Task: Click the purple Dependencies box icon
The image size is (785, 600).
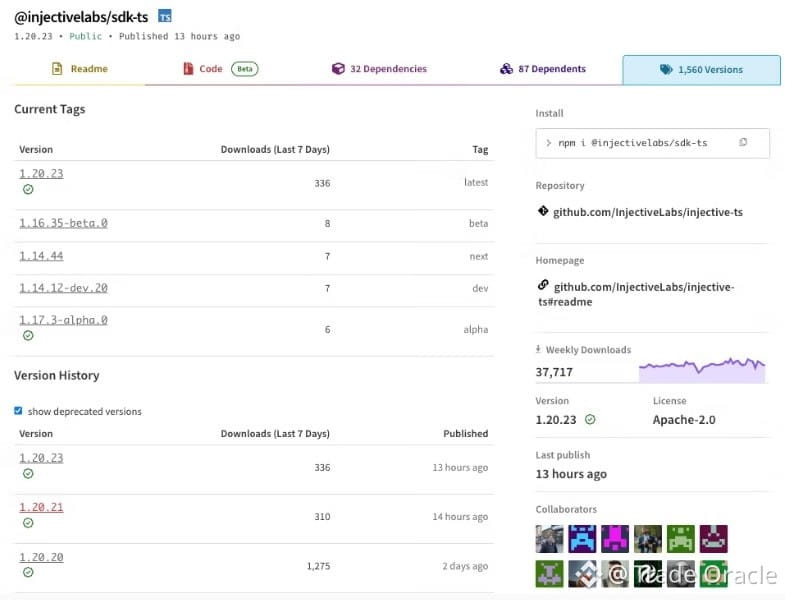Action: (338, 69)
